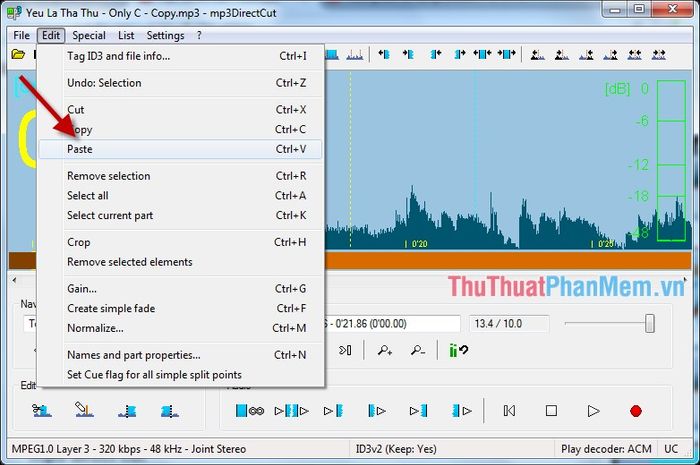
Task: Open the Gain... dialog entry
Action: (x=180, y=289)
